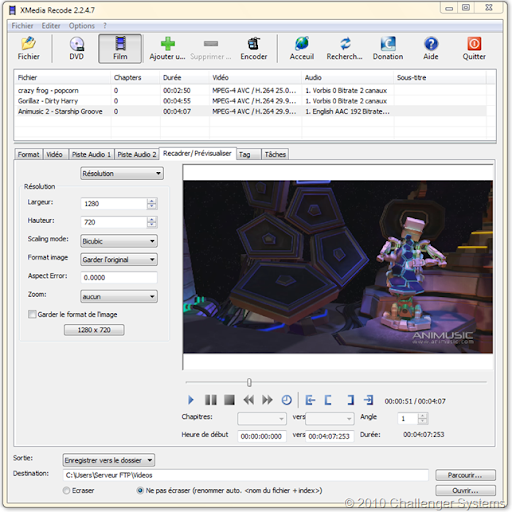Screen dimensions: 512x512
Task: Switch to the Tâches tab
Action: click(275, 154)
